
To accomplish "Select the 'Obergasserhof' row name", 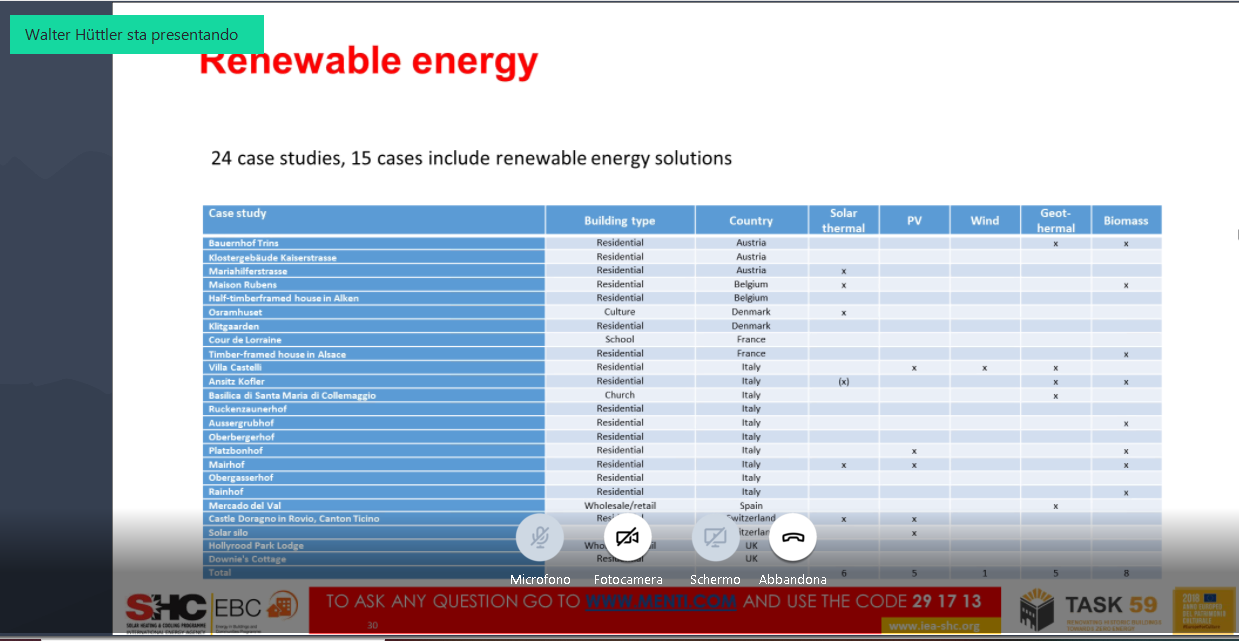I will (241, 478).
